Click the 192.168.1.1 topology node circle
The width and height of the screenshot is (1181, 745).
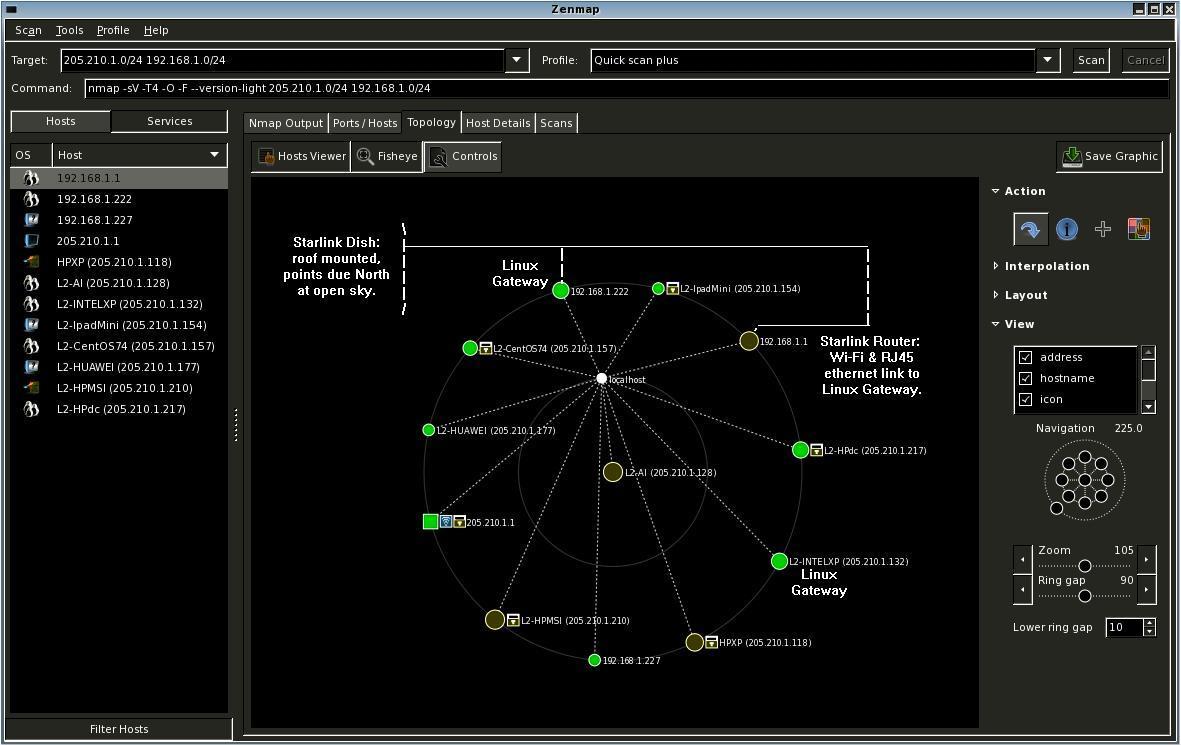point(749,340)
